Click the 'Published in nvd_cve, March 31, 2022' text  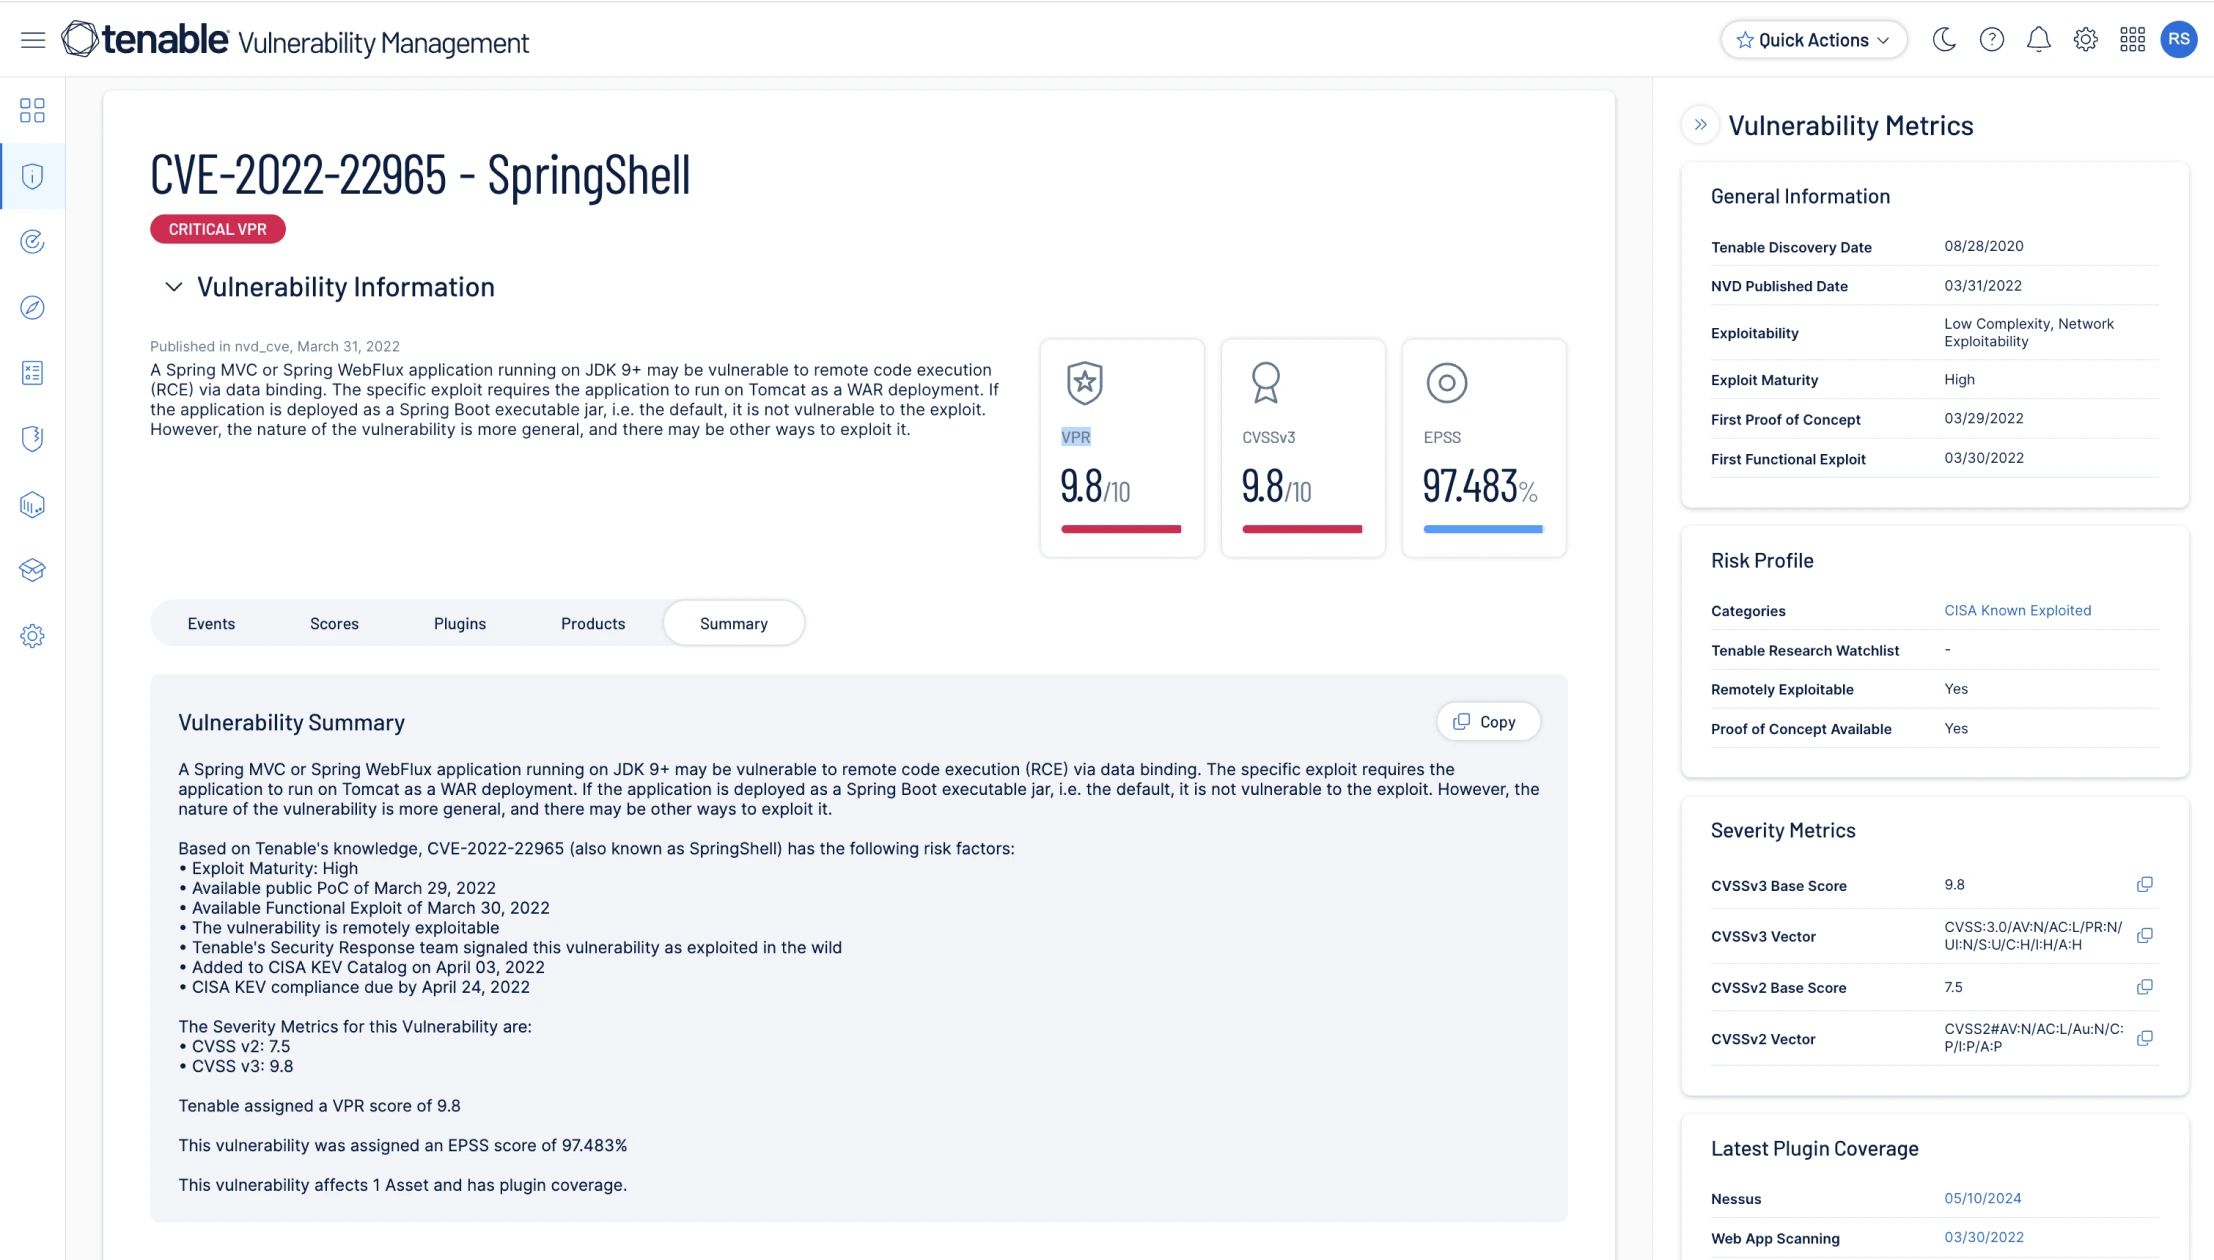pyautogui.click(x=274, y=346)
